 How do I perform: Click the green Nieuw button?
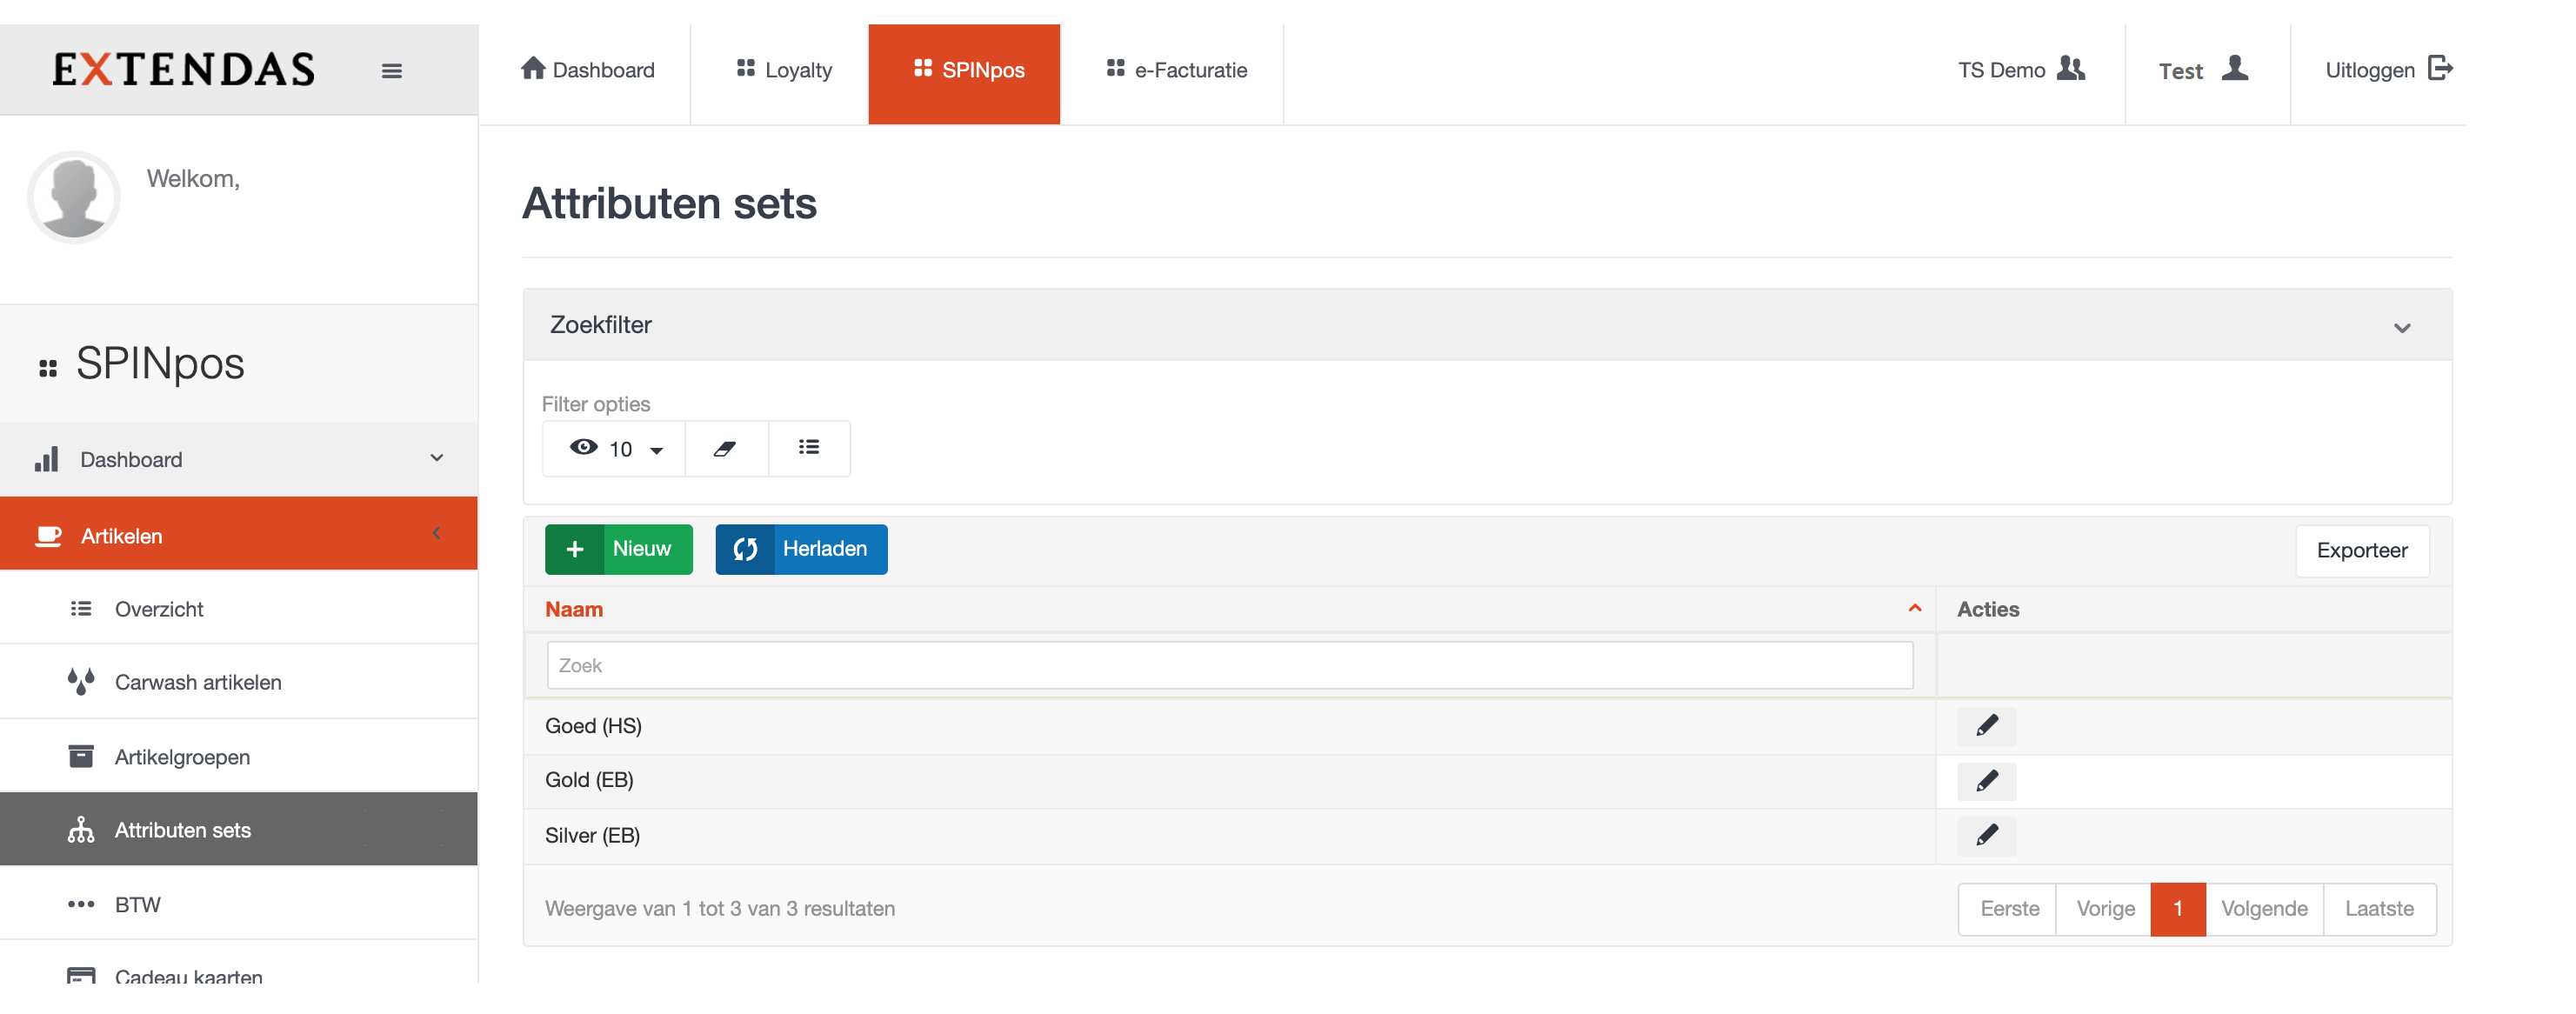coord(618,549)
